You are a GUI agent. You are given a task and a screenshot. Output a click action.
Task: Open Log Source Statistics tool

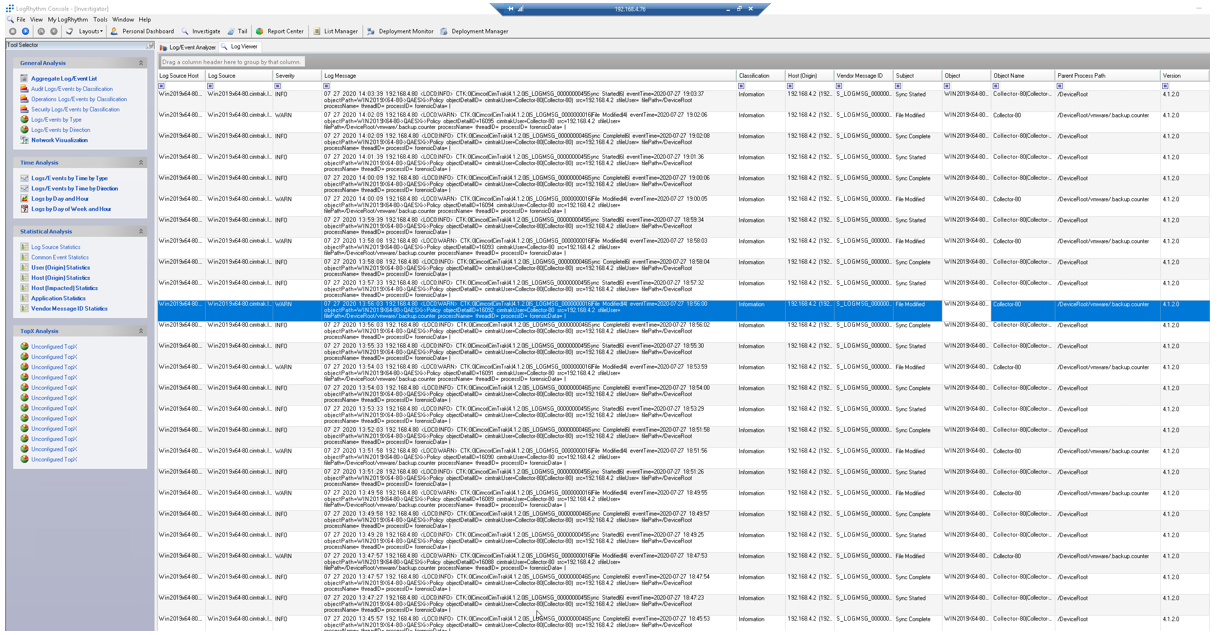tap(55, 247)
